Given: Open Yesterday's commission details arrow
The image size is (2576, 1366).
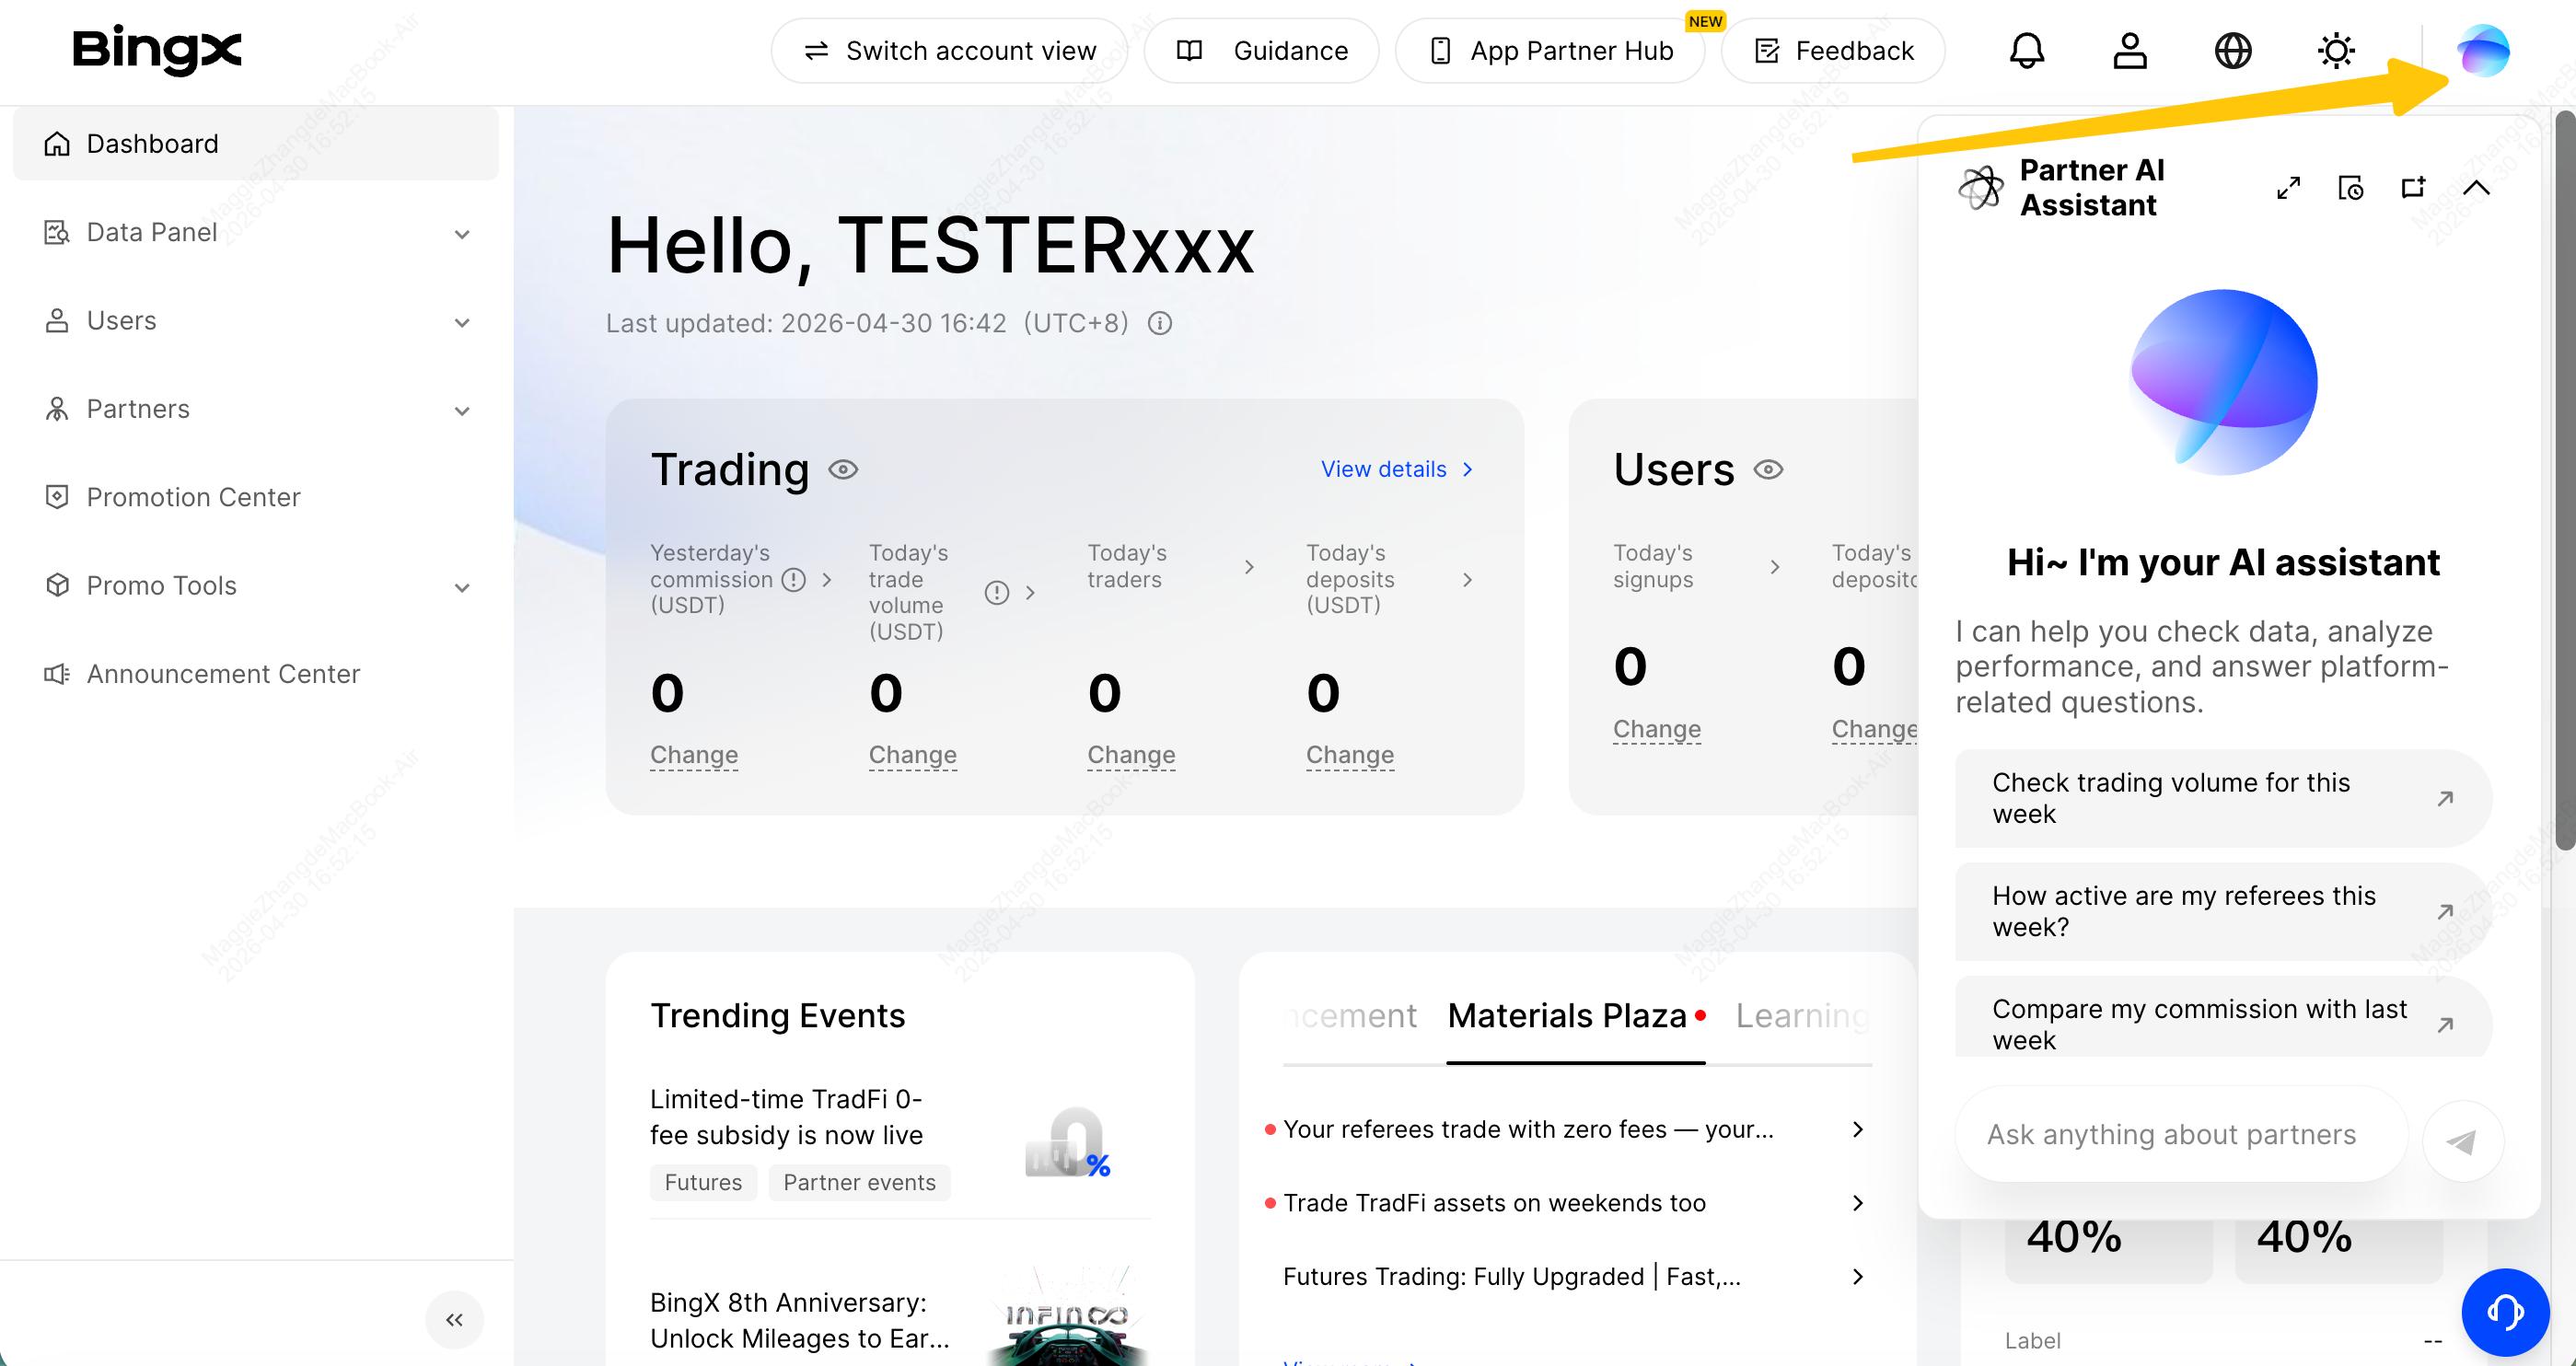Looking at the screenshot, I should click(827, 580).
